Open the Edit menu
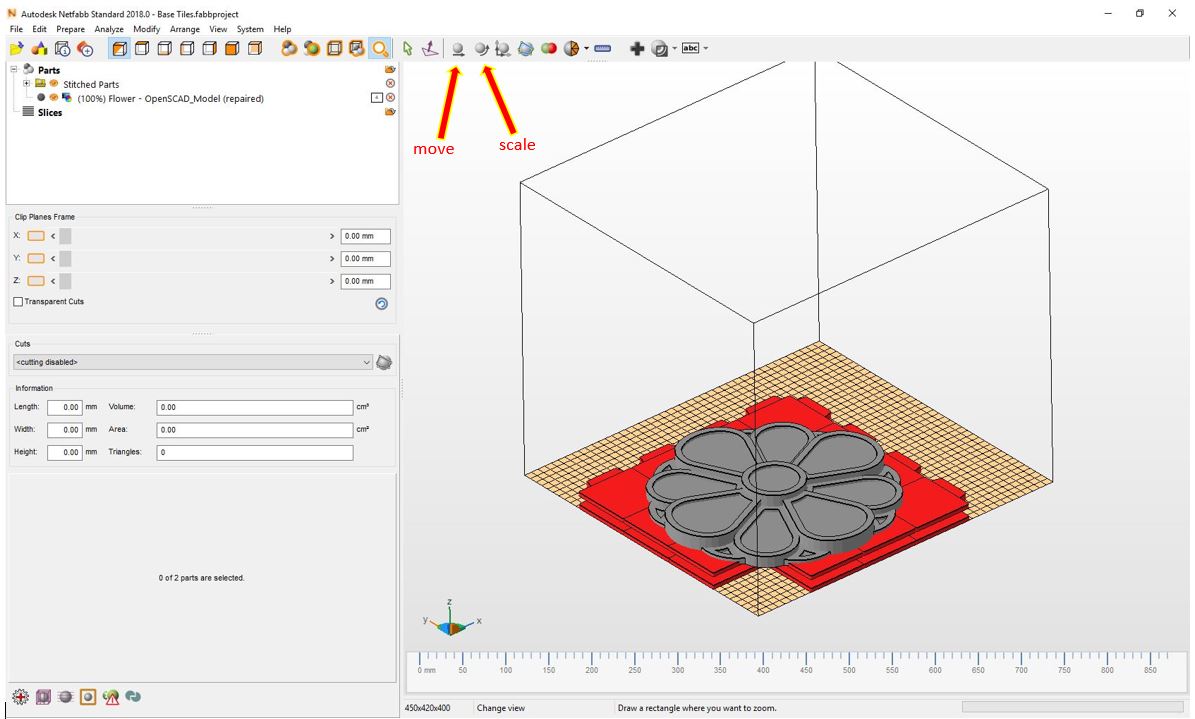The image size is (1195, 719). (x=40, y=29)
